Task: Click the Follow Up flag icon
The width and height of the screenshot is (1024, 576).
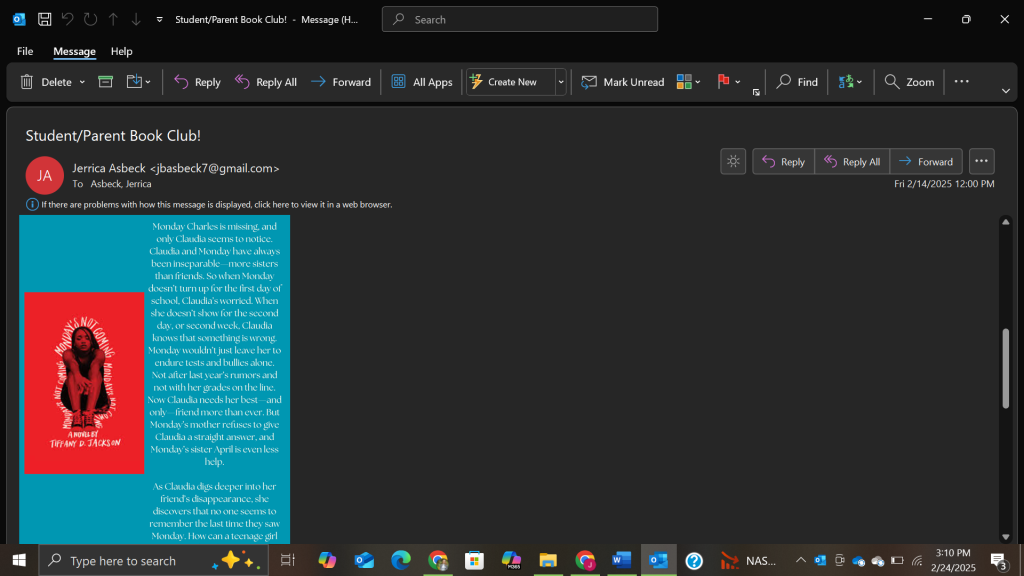Action: point(724,82)
